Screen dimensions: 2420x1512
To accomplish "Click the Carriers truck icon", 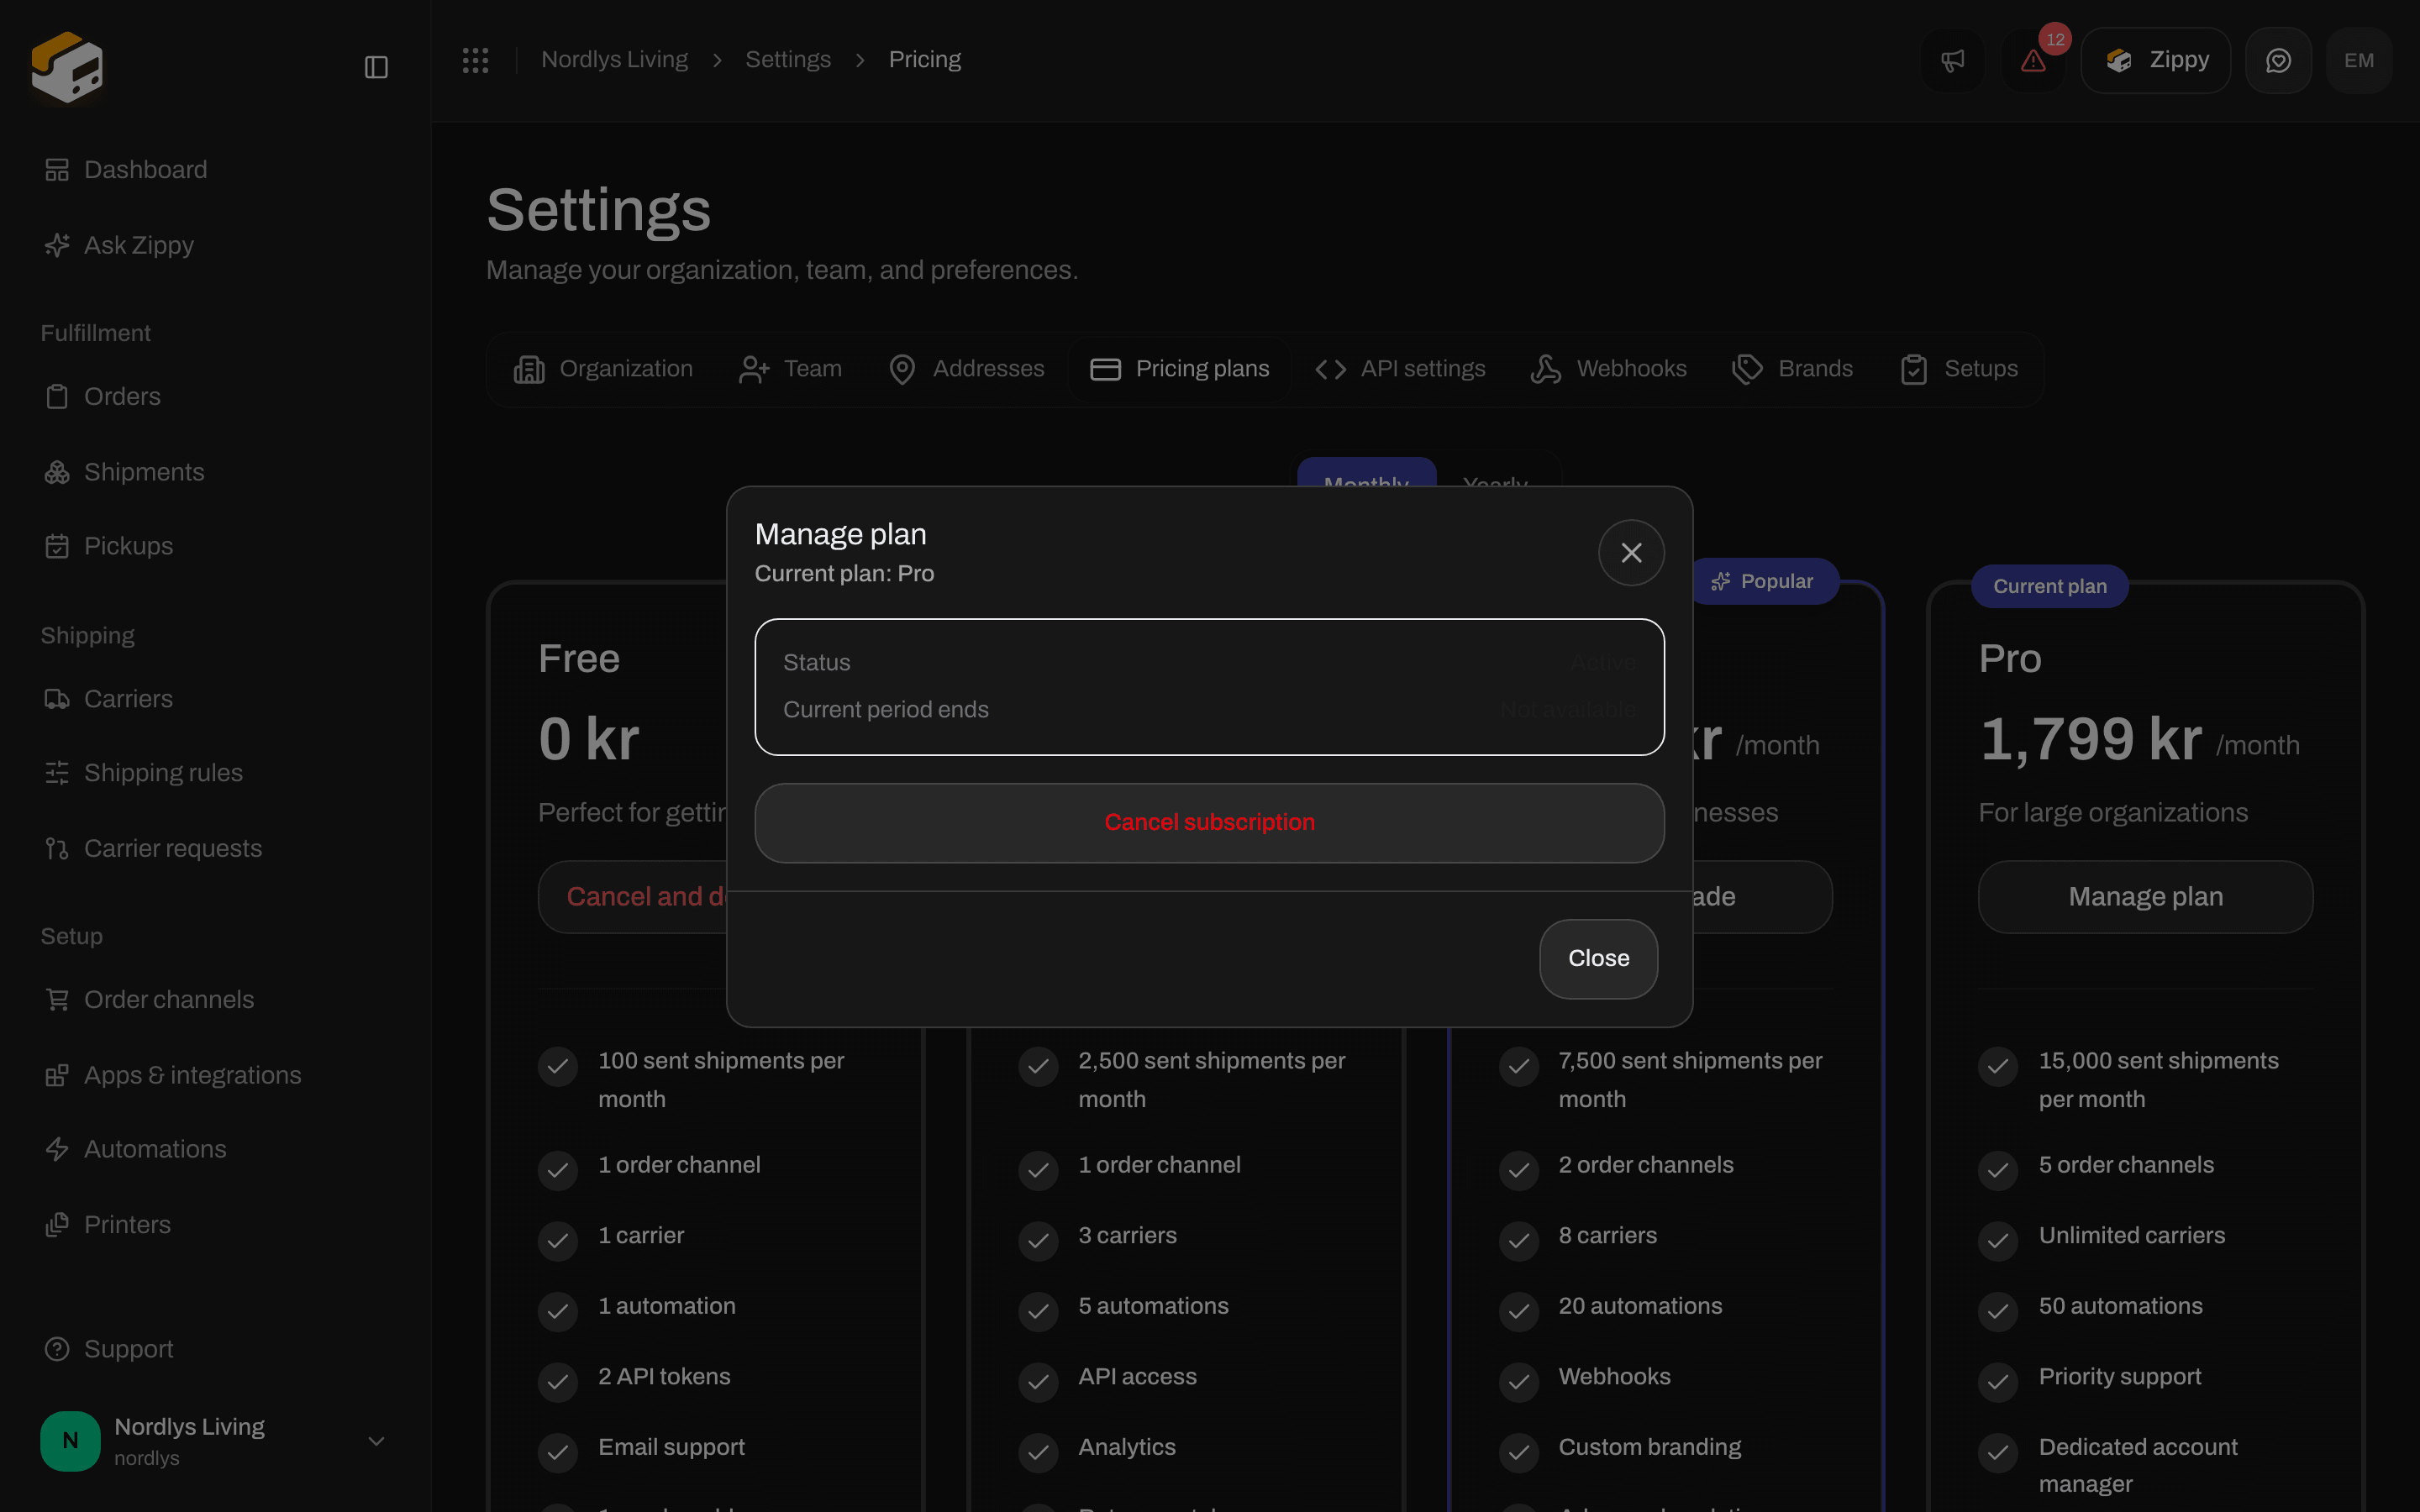I will tap(57, 699).
